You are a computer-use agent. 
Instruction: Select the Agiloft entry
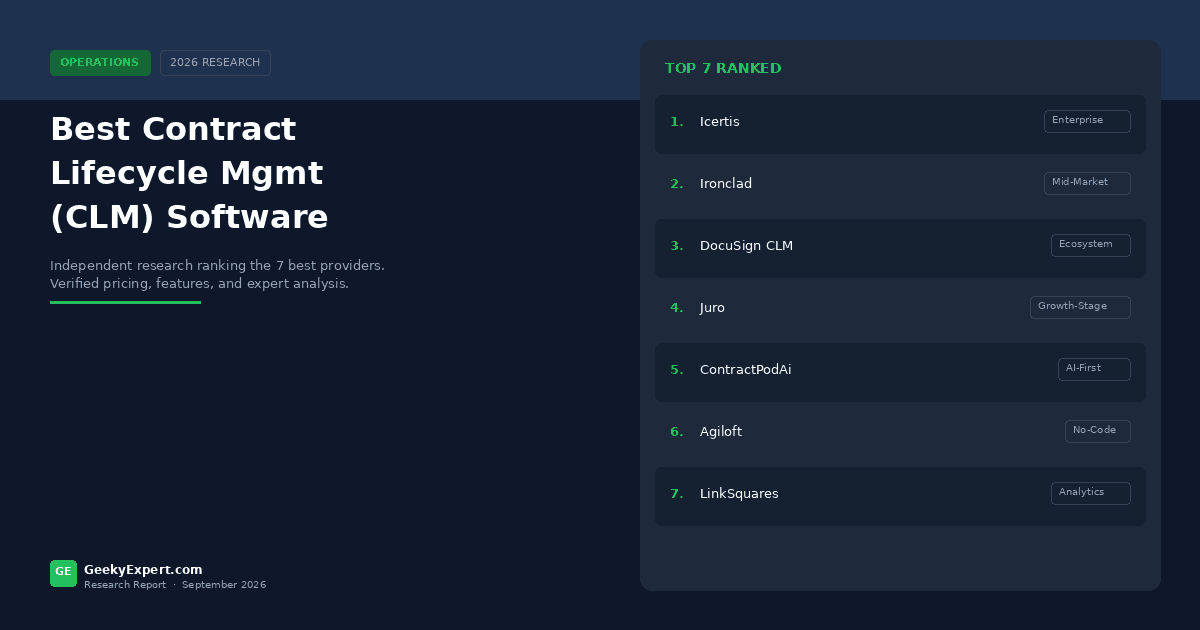coord(900,434)
